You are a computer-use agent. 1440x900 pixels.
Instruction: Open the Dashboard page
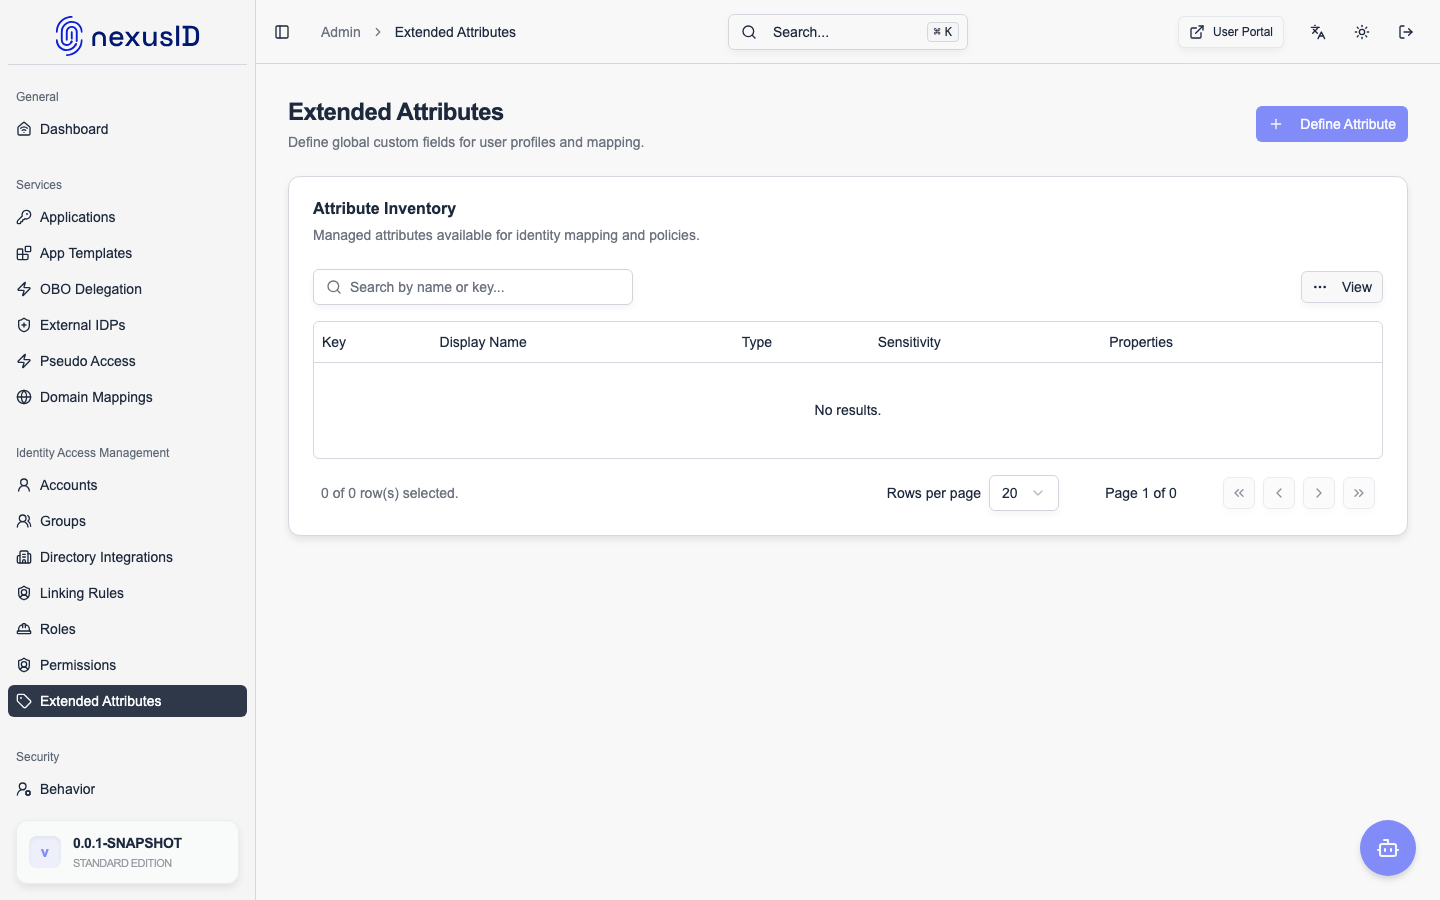click(x=127, y=129)
